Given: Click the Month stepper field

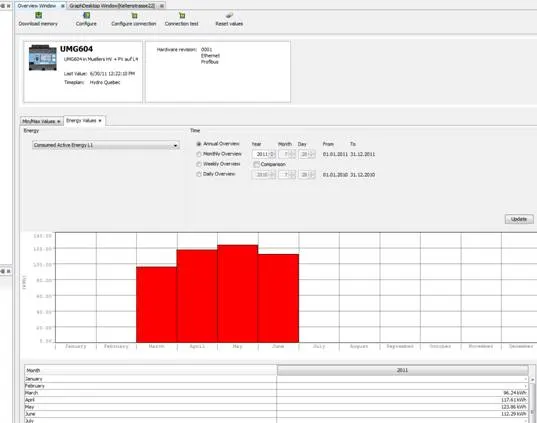Looking at the screenshot, I should (x=287, y=154).
